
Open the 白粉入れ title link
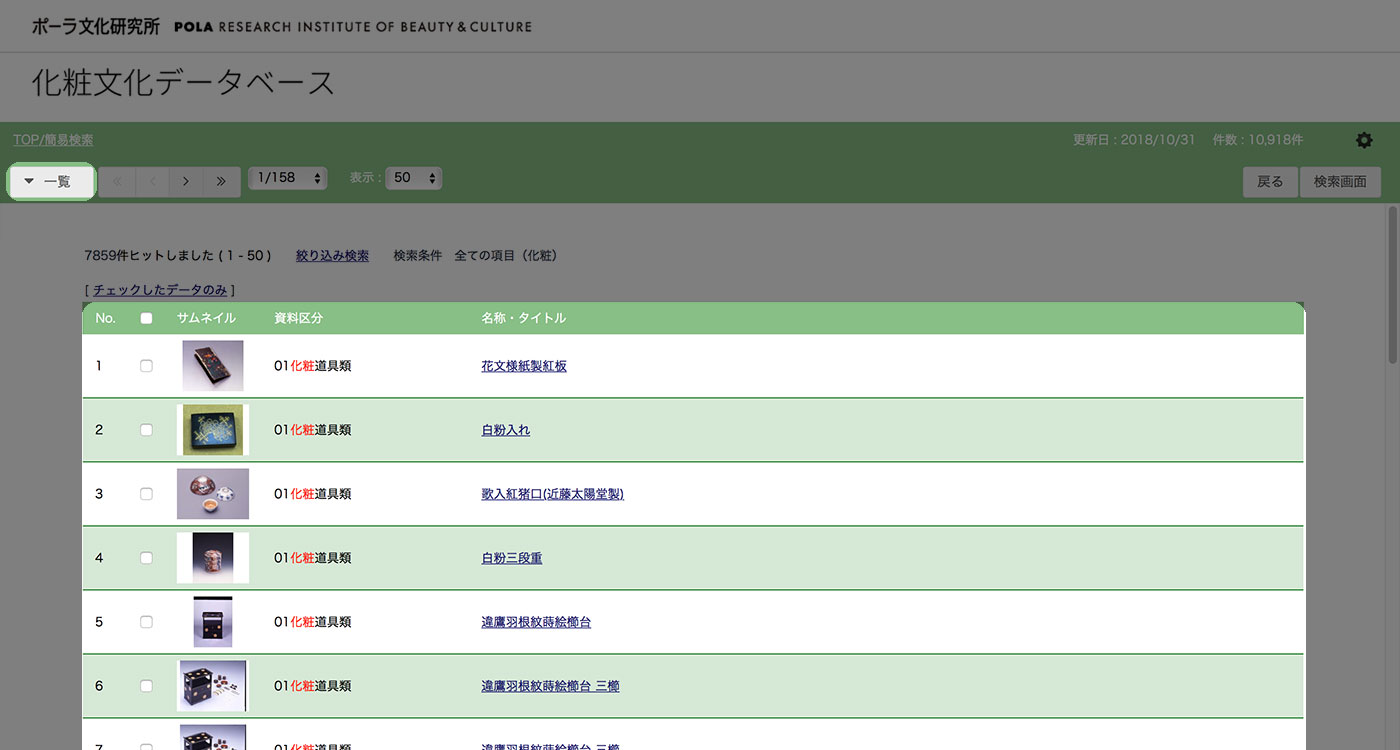click(x=505, y=430)
